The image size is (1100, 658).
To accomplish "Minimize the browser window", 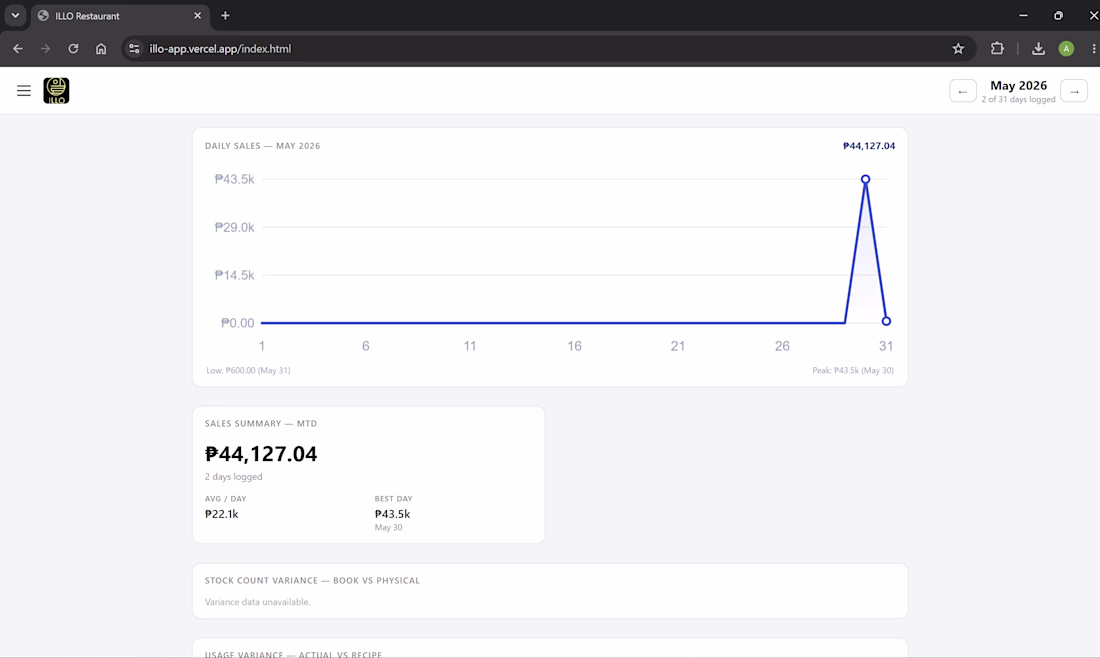I will [1024, 15].
